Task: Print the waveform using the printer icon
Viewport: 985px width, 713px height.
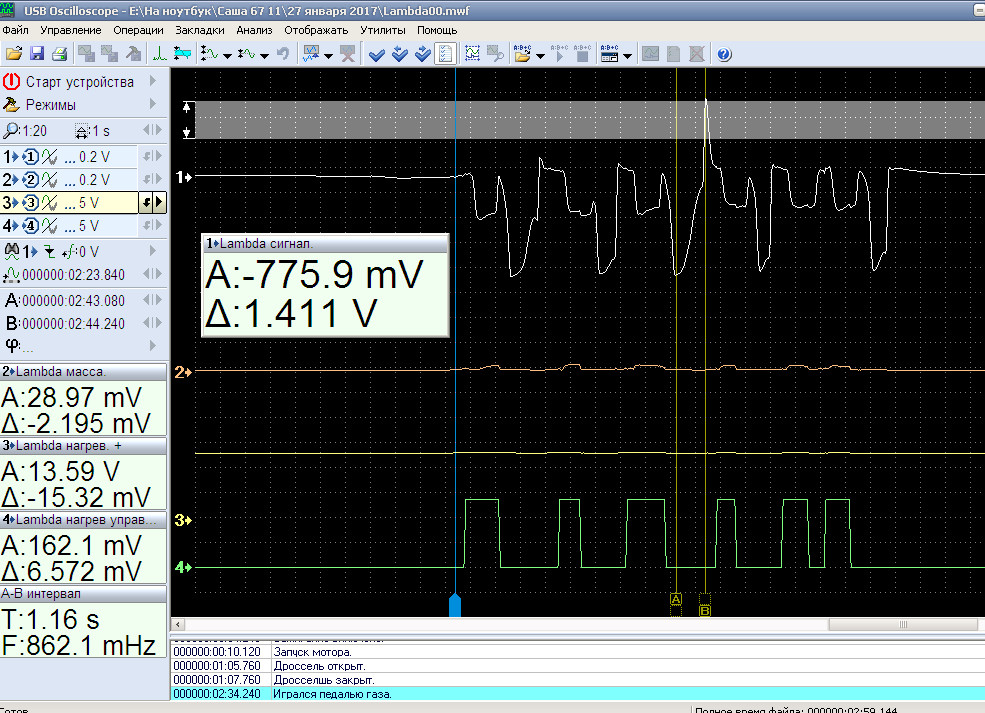Action: pos(59,54)
